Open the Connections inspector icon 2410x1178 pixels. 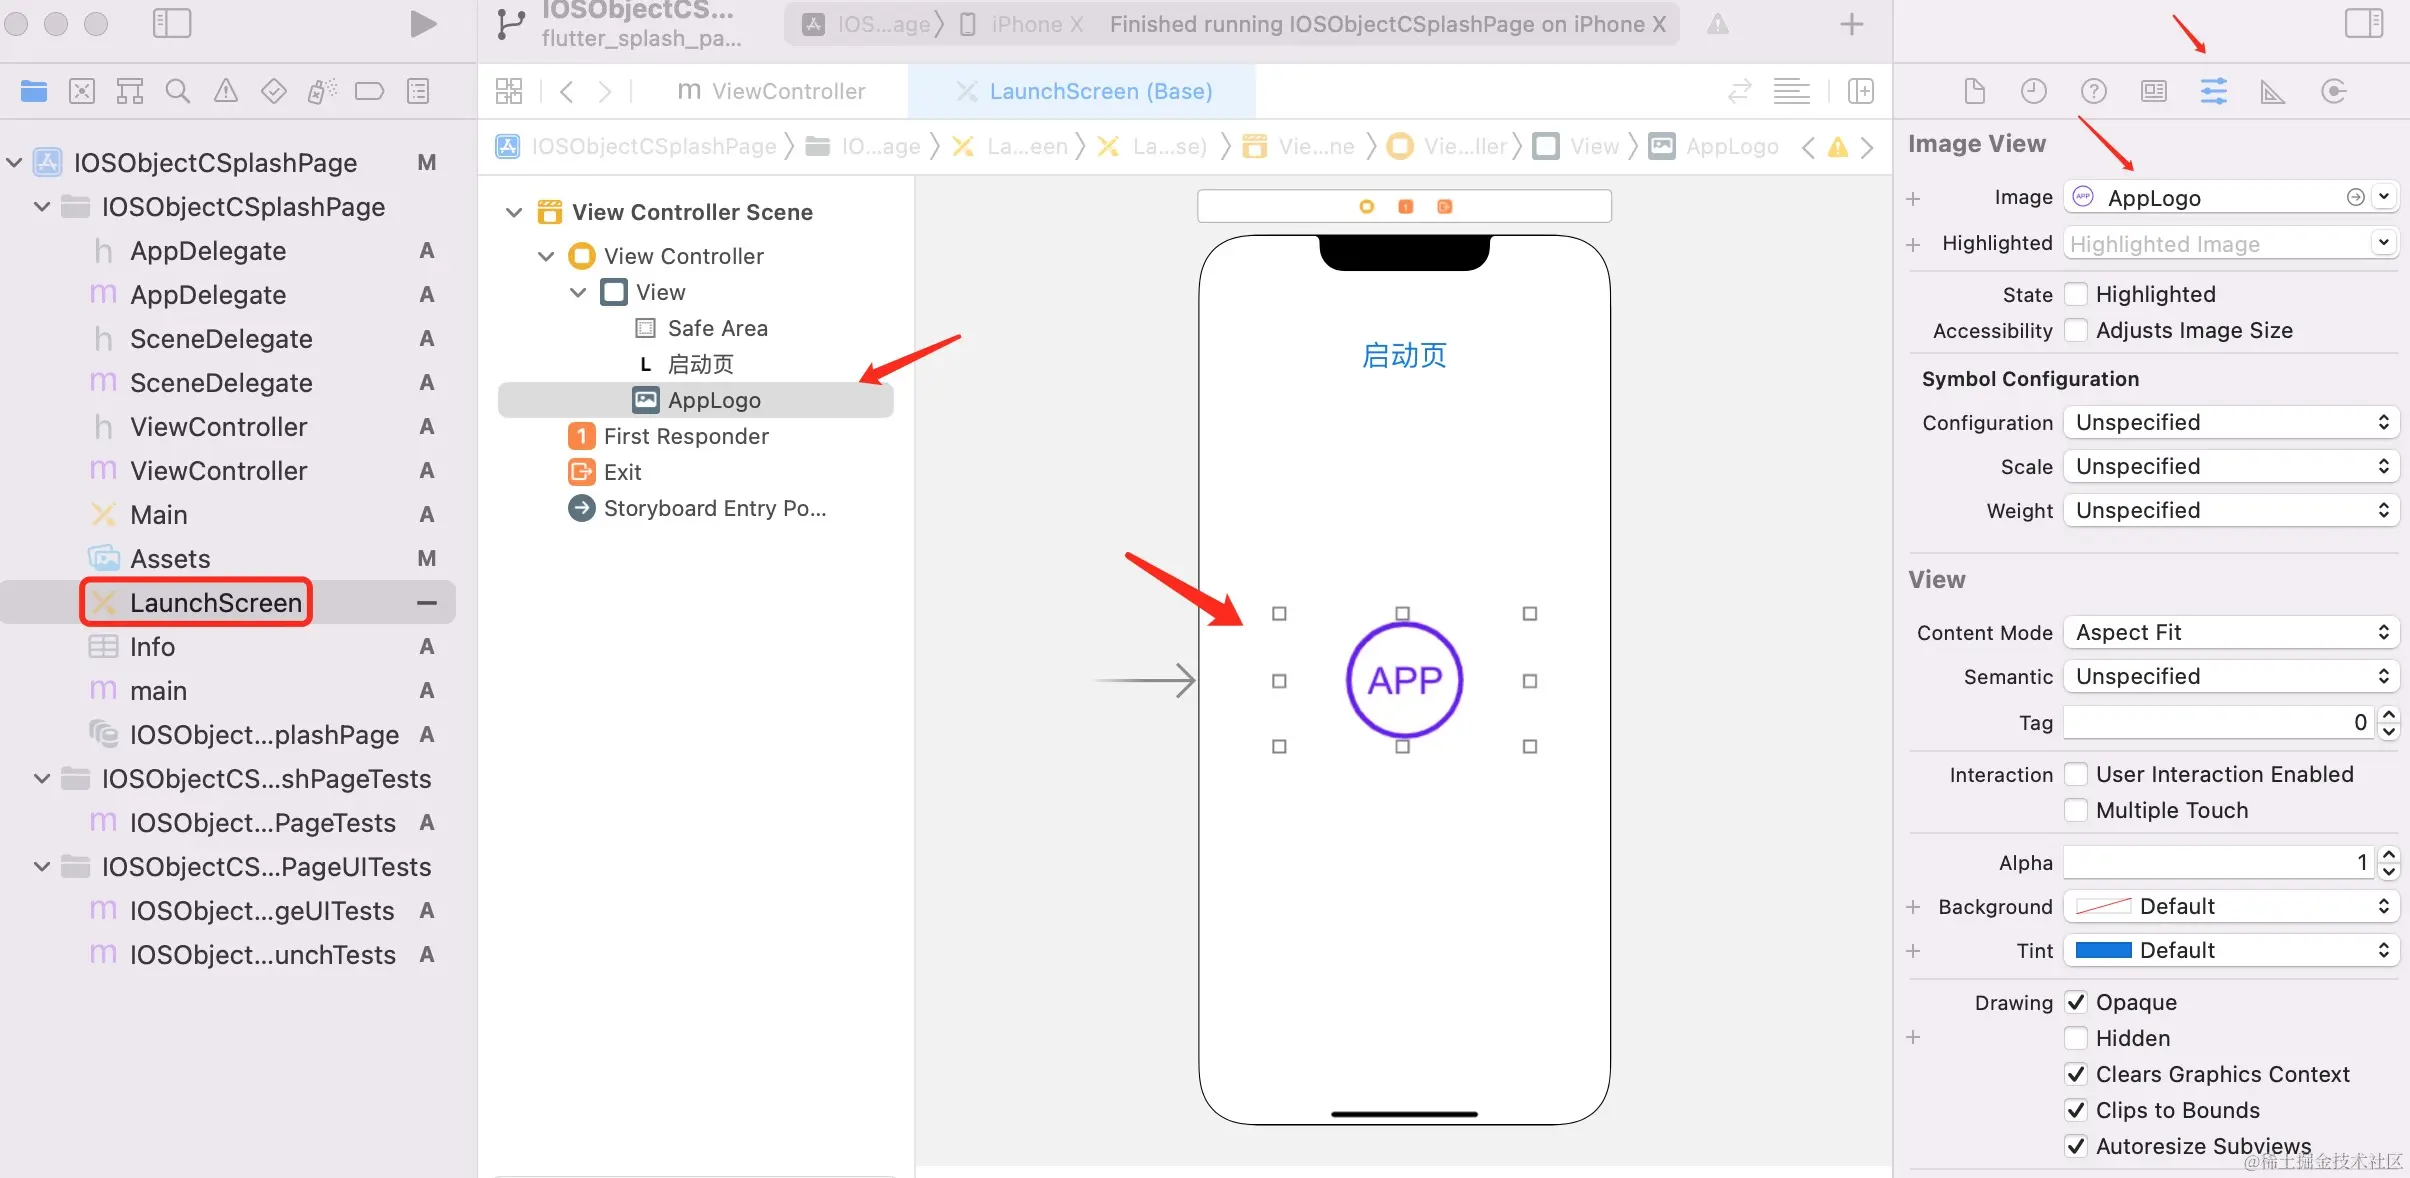click(2333, 92)
